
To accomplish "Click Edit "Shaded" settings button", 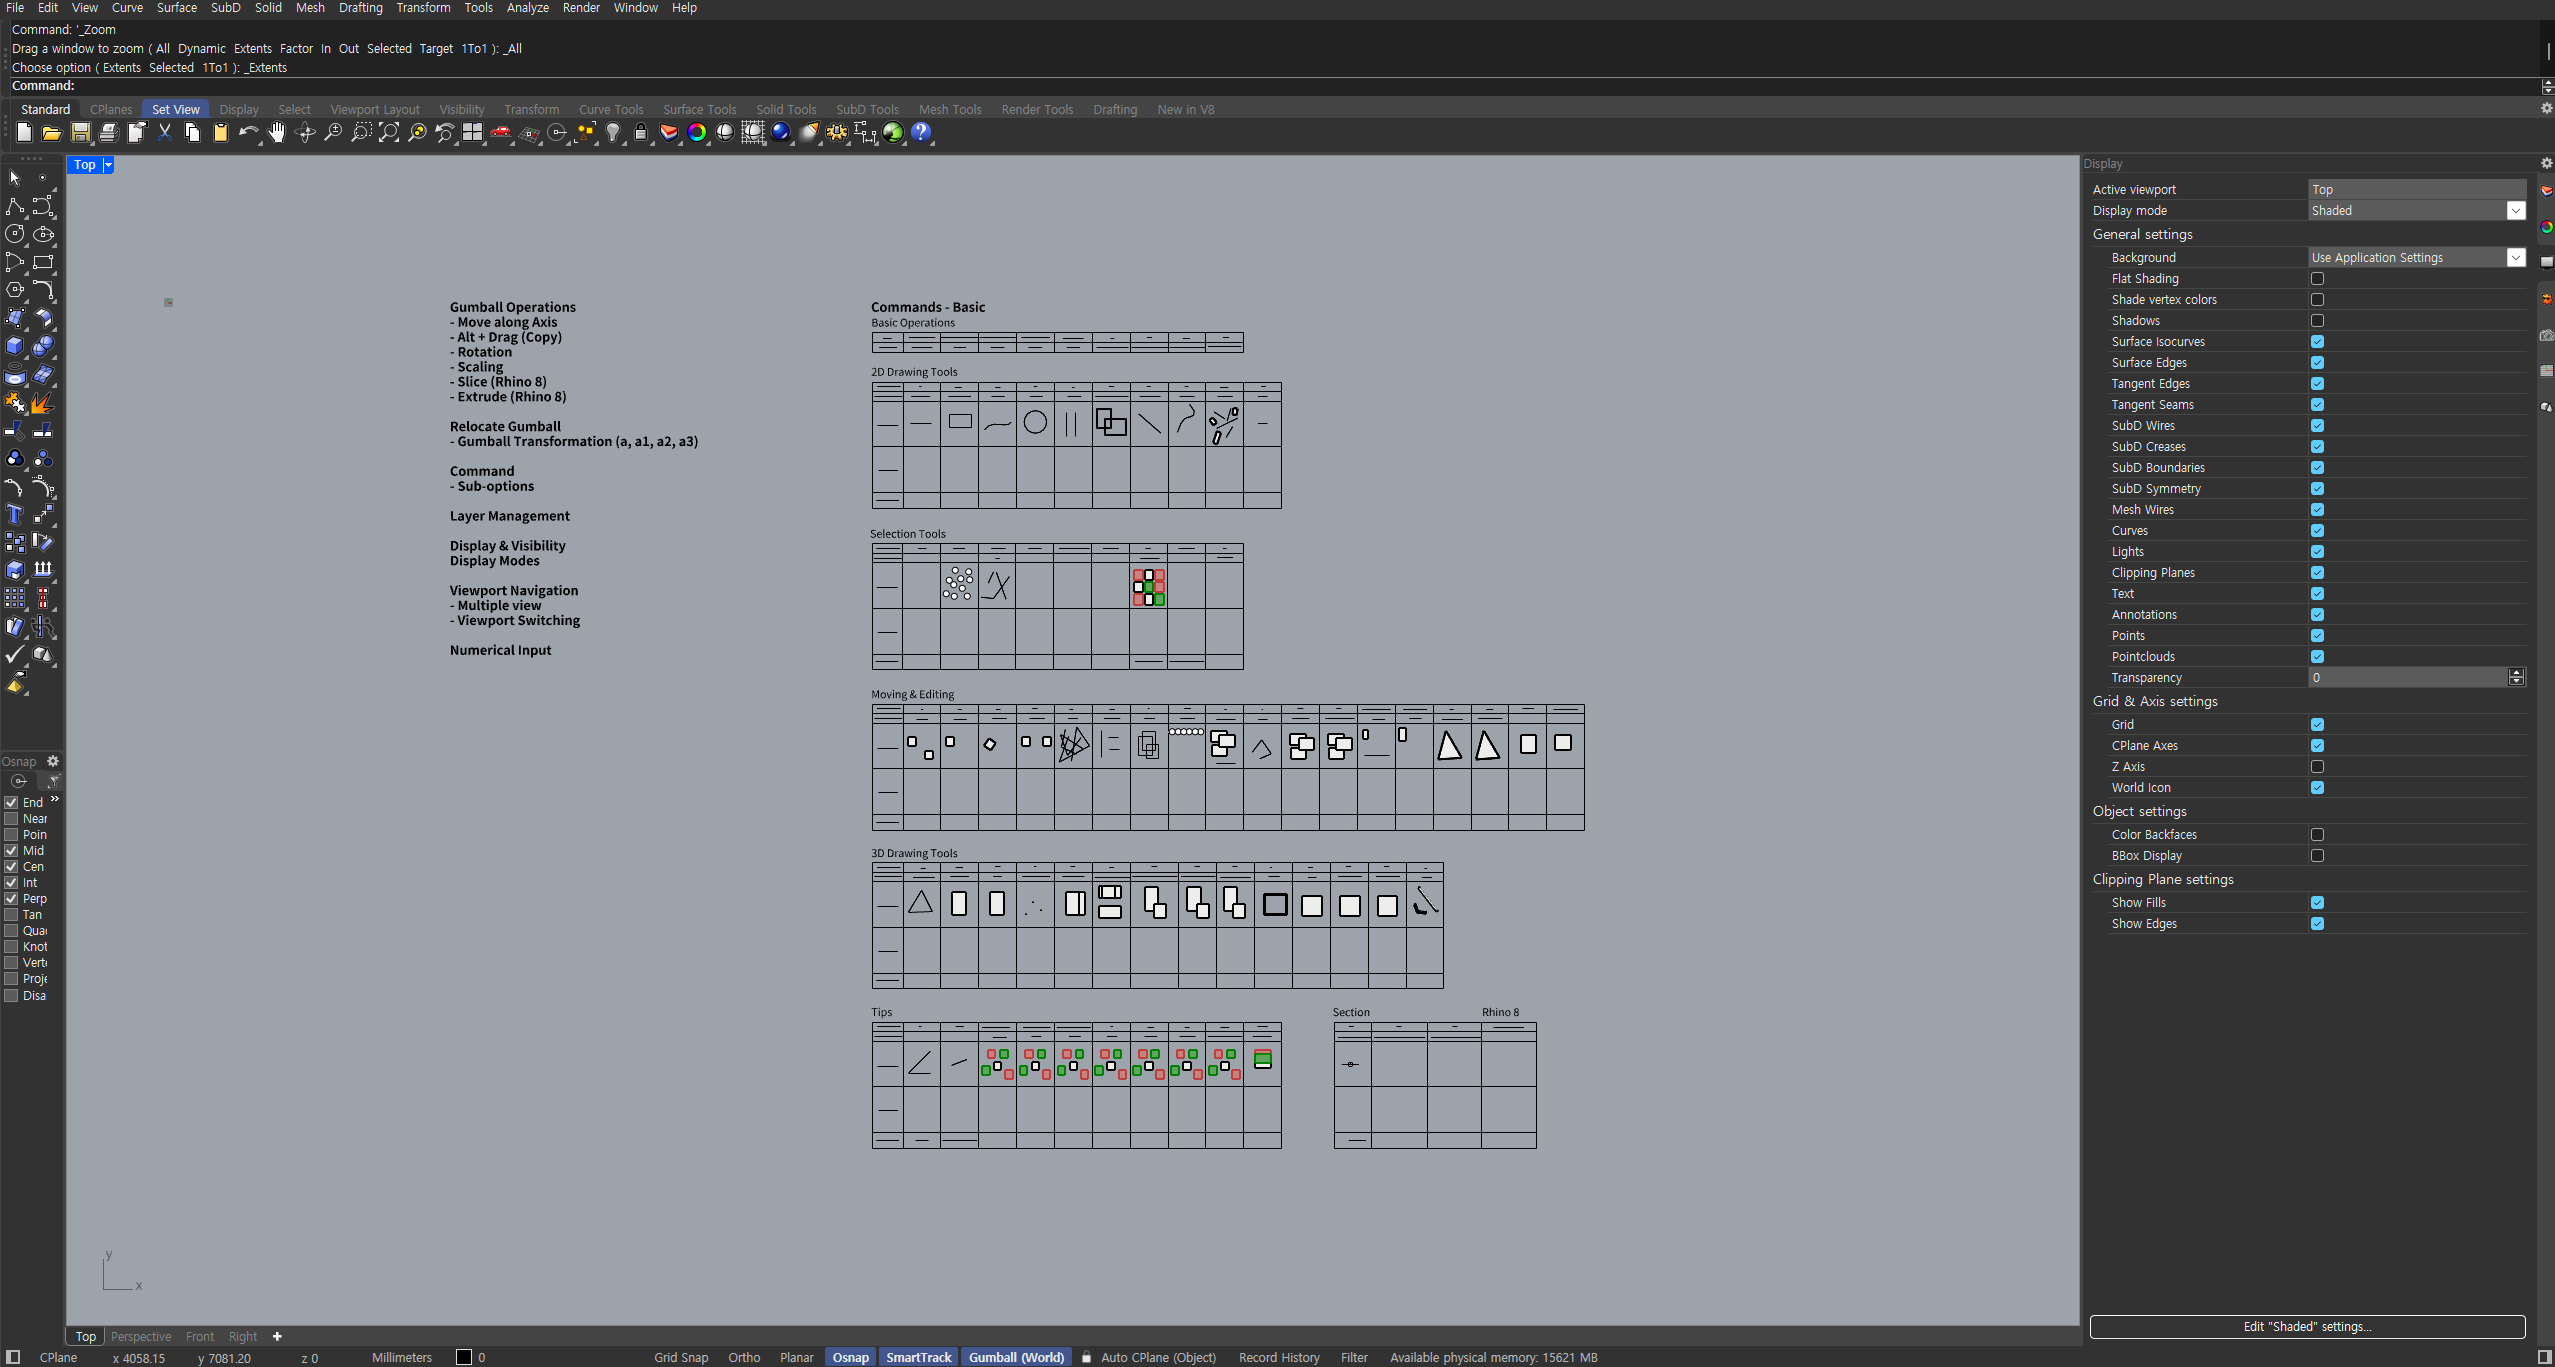I will click(x=2306, y=1327).
